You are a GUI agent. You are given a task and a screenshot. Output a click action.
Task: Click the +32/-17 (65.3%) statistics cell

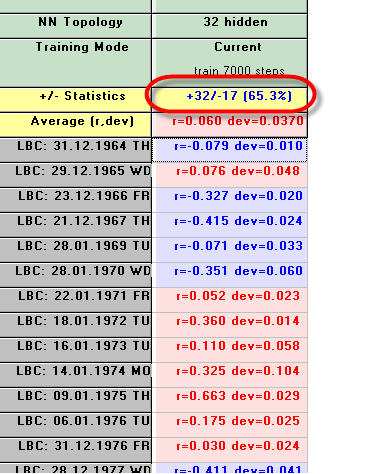(x=230, y=100)
